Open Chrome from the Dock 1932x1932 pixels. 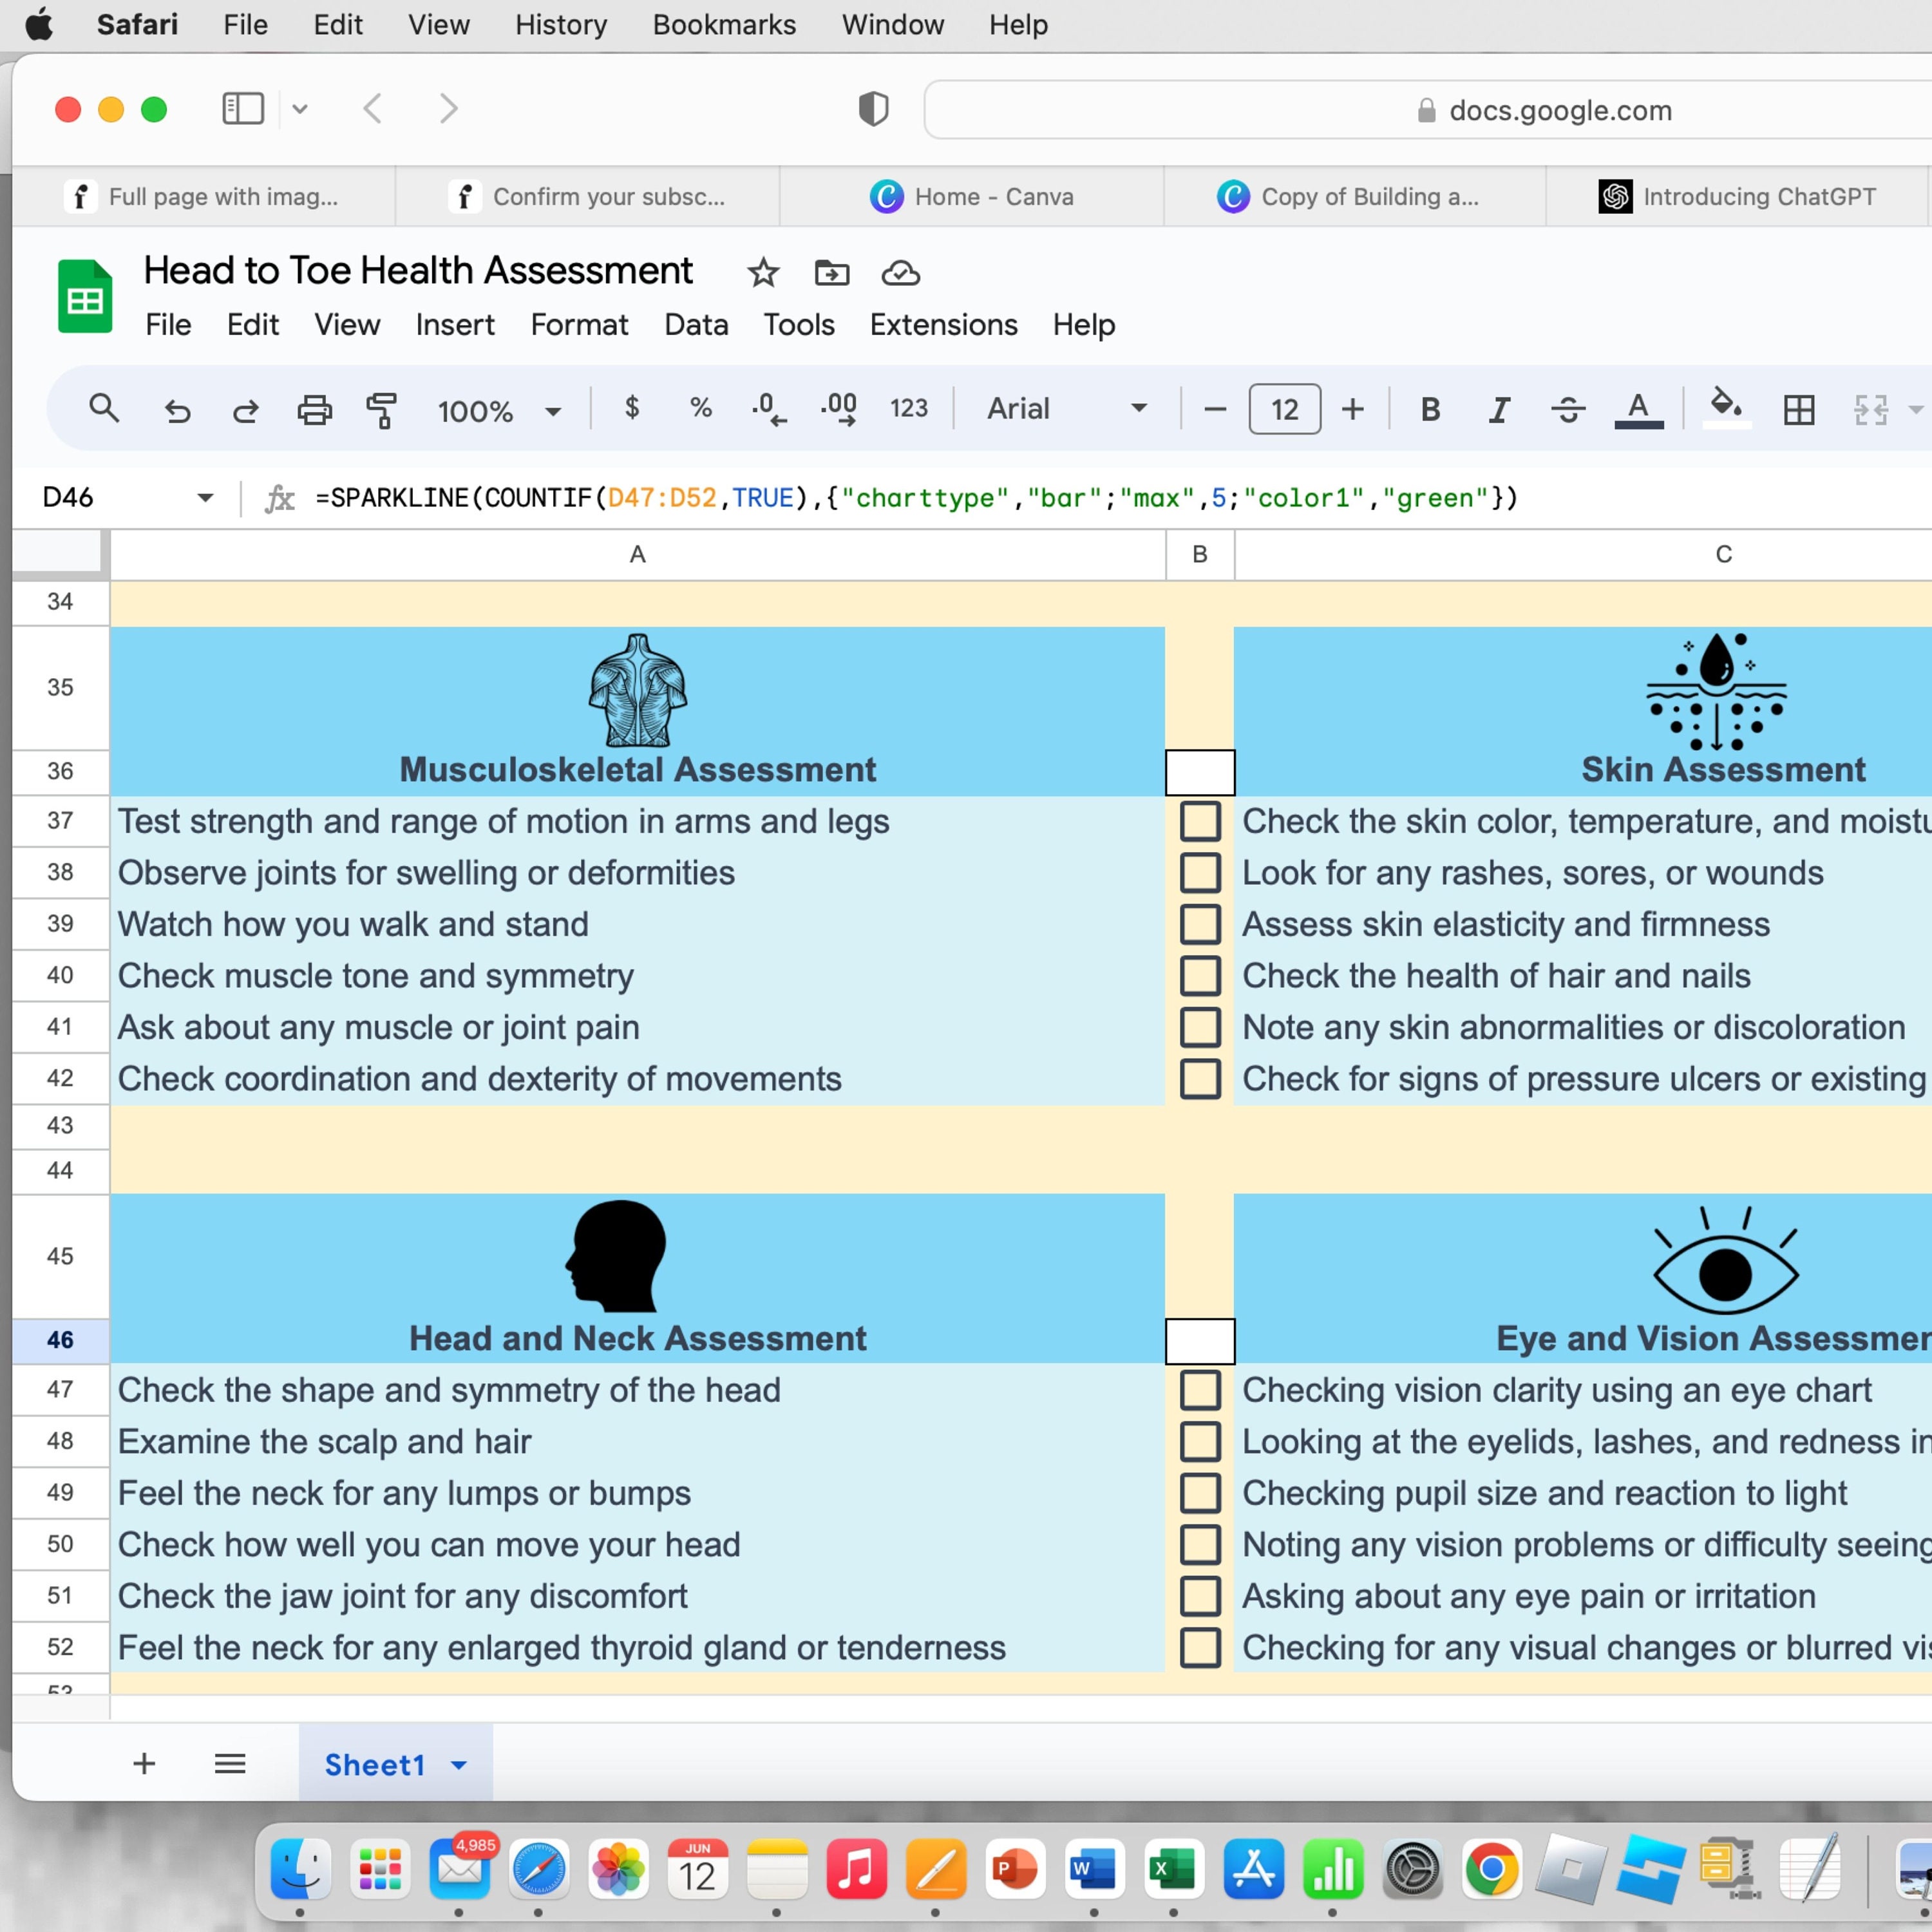(1491, 1868)
